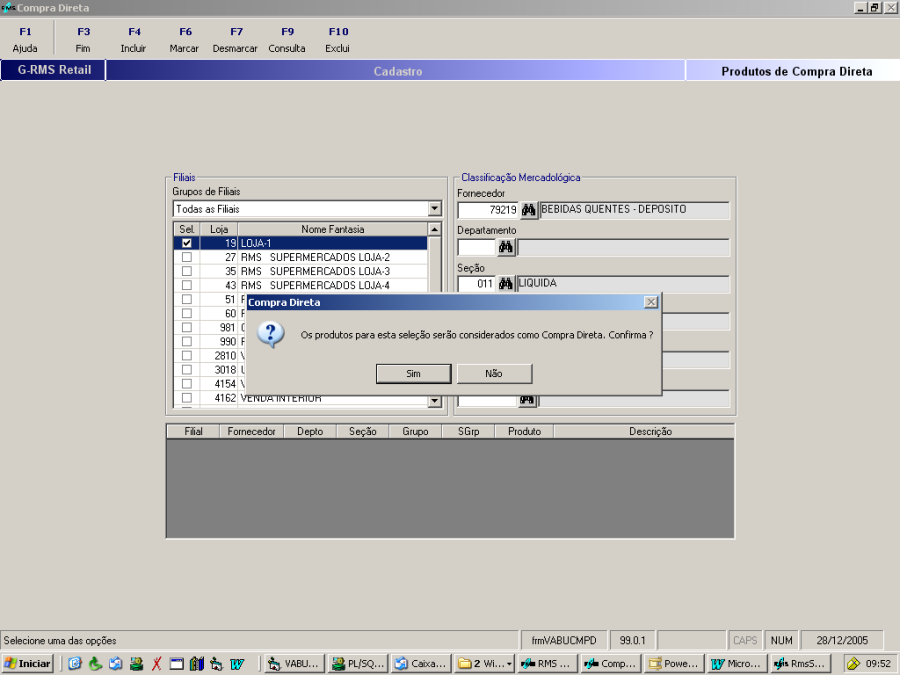The width and height of the screenshot is (900, 675).
Task: Check the store 981 checkbox
Action: pos(187,328)
